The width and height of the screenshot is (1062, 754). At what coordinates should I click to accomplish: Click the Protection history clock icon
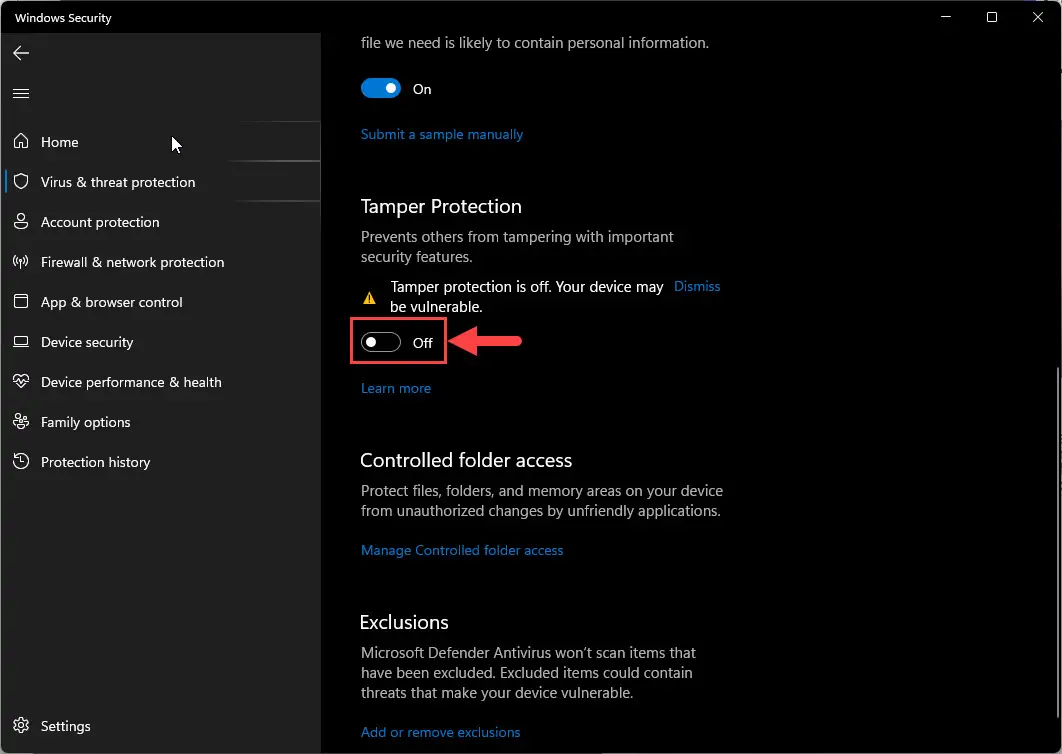tap(21, 461)
